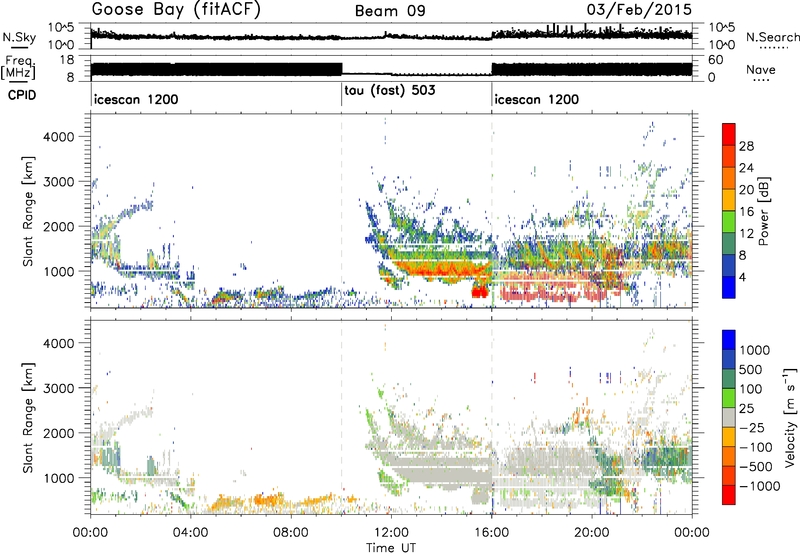Select the 'Power [dB]' colorbar title
Screen dimensions: 800x554
tap(764, 211)
